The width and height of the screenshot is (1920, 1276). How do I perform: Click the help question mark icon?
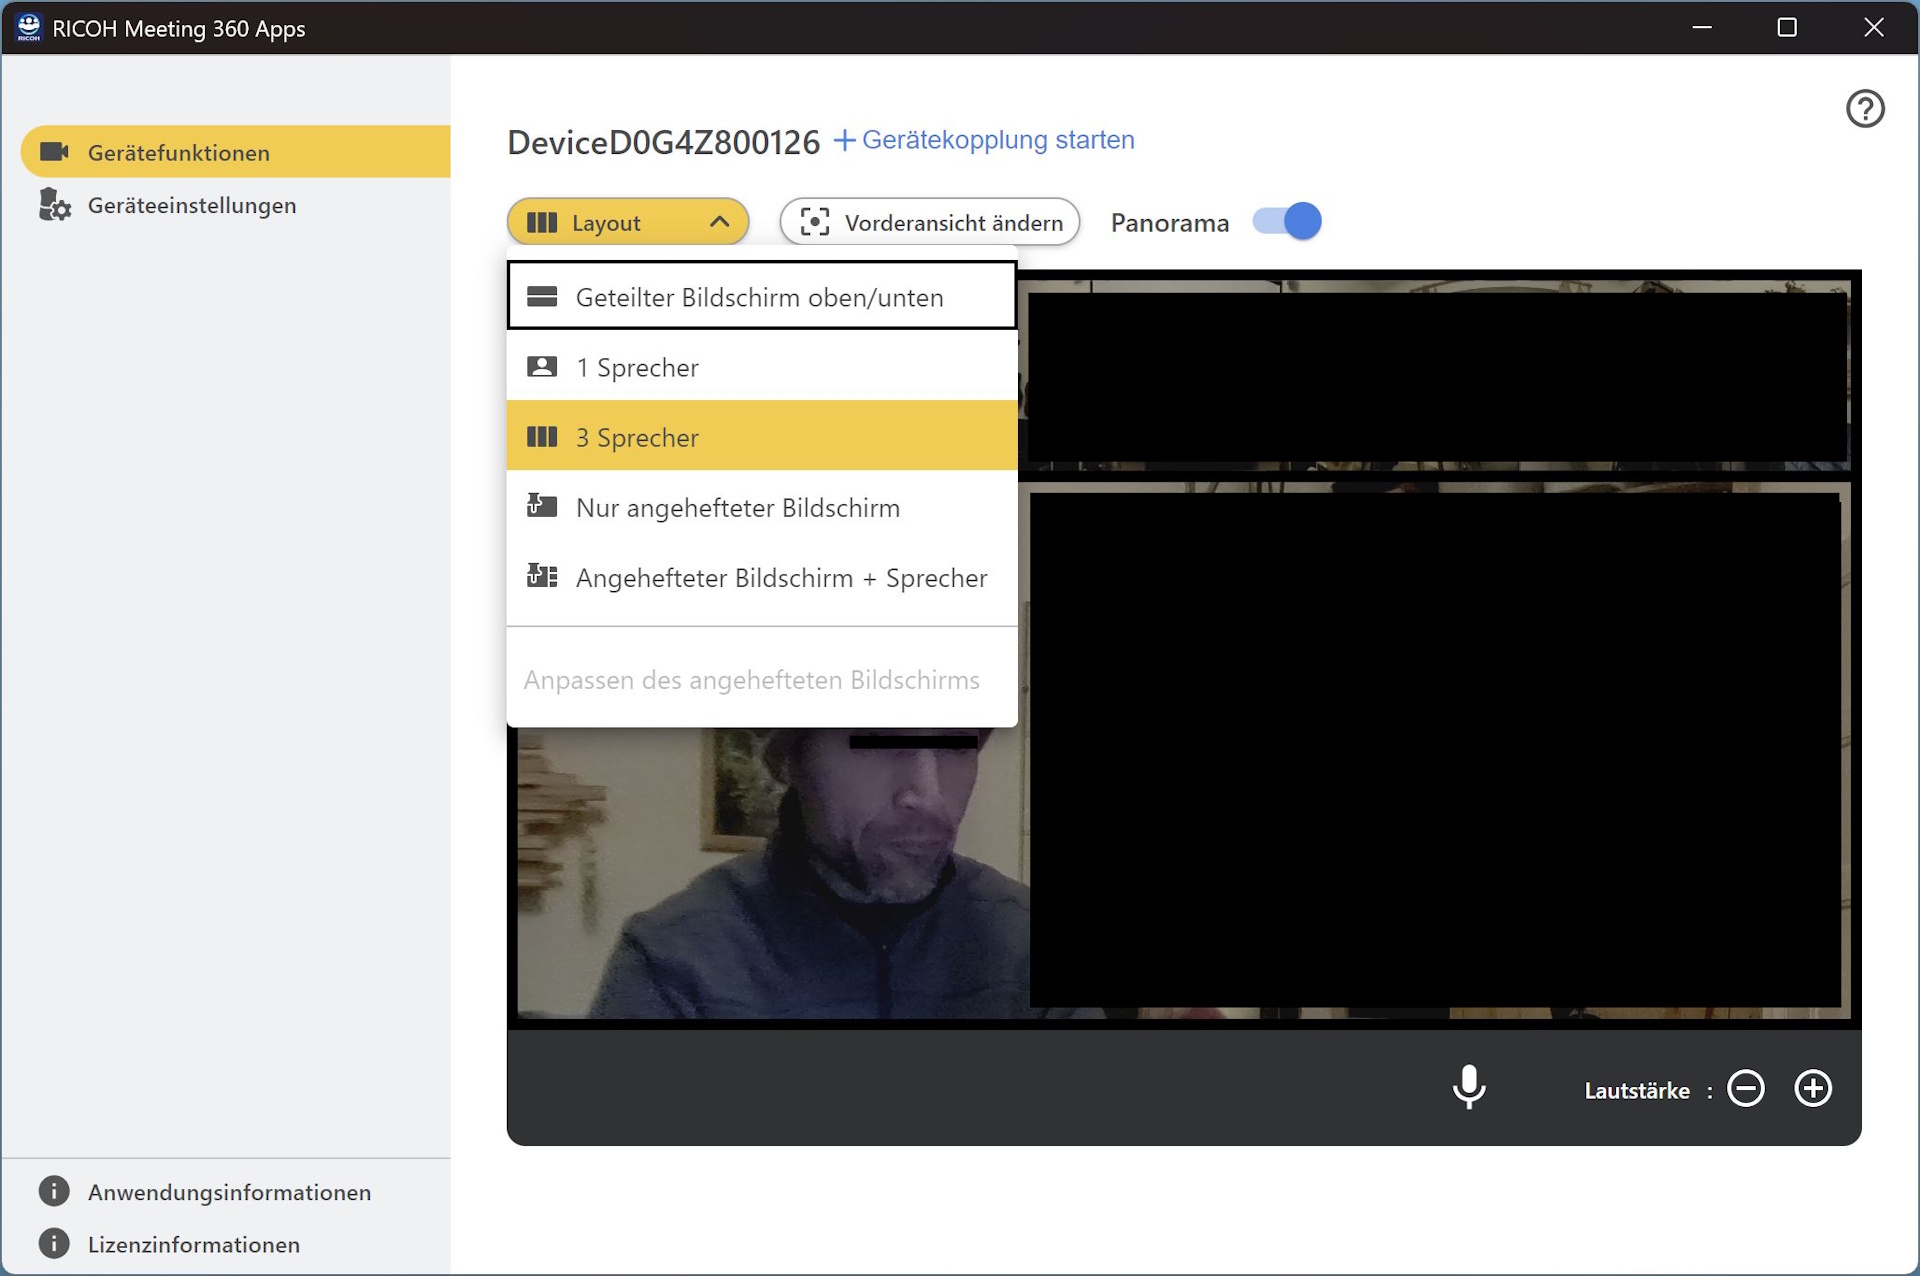tap(1864, 108)
